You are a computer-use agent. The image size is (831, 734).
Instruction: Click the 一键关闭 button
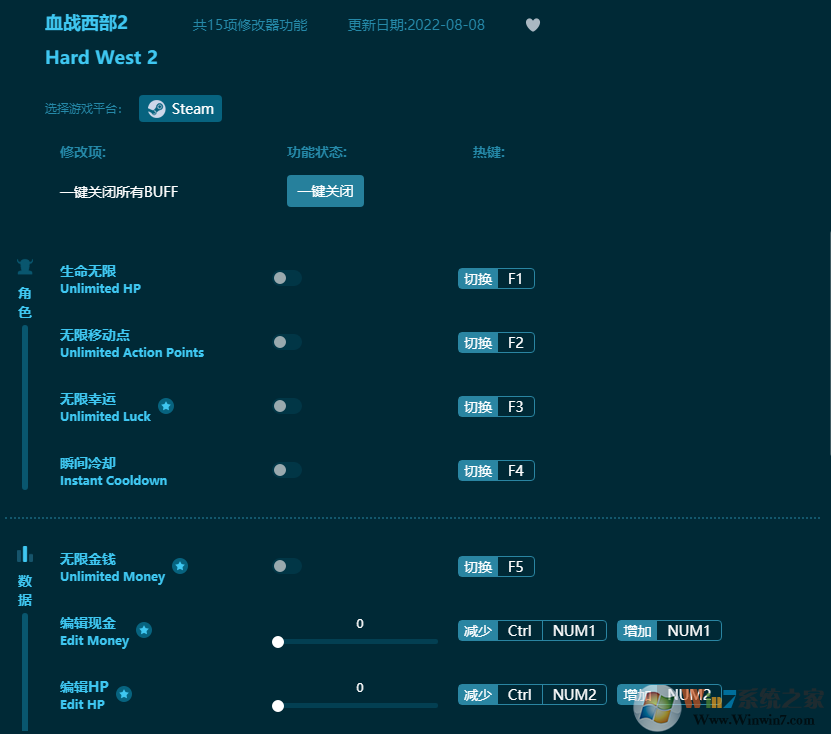point(325,191)
